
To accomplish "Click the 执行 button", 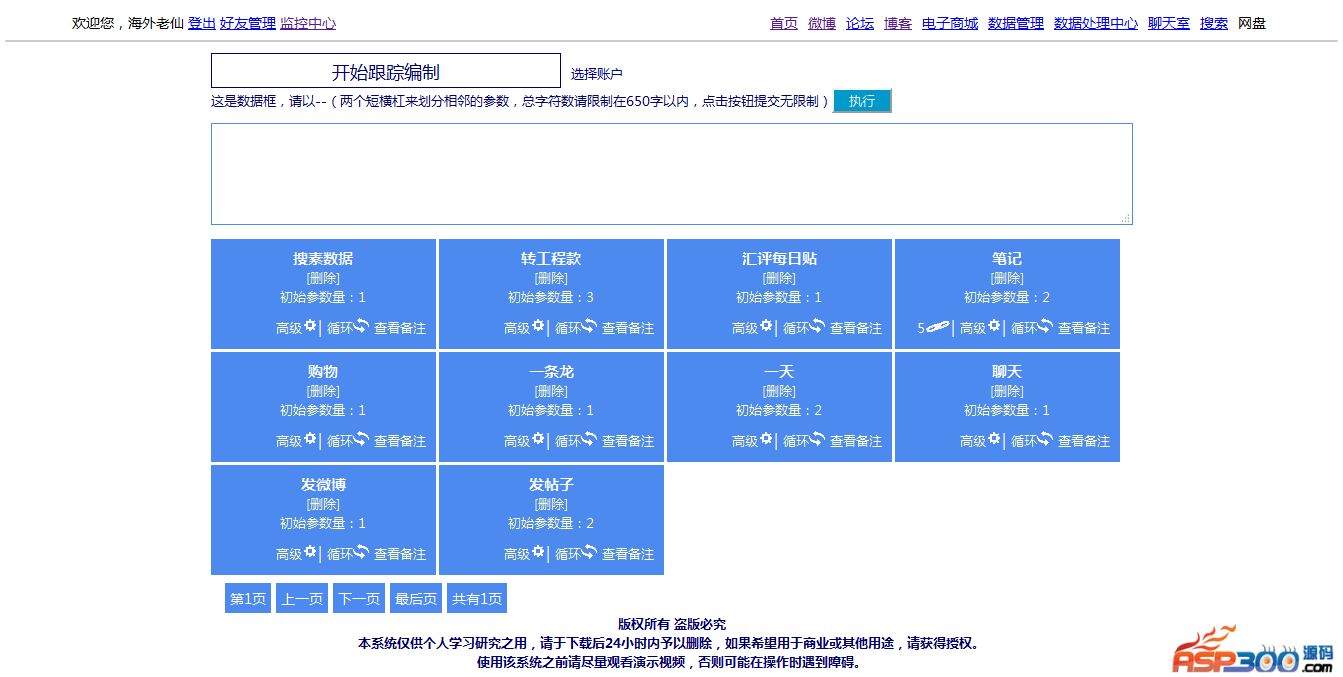I will pos(862,101).
